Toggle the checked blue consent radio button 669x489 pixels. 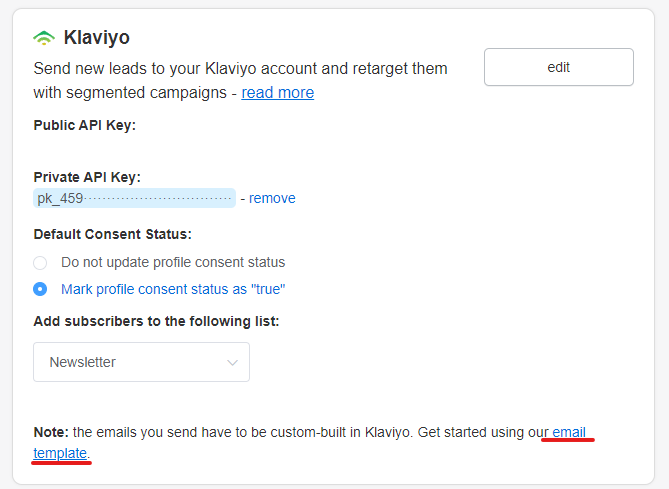pos(40,289)
